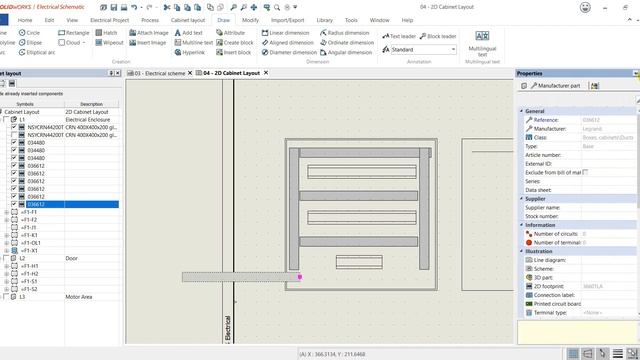Image resolution: width=640 pixels, height=360 pixels.
Task: Add an Aligned dimension
Action: (x=288, y=42)
